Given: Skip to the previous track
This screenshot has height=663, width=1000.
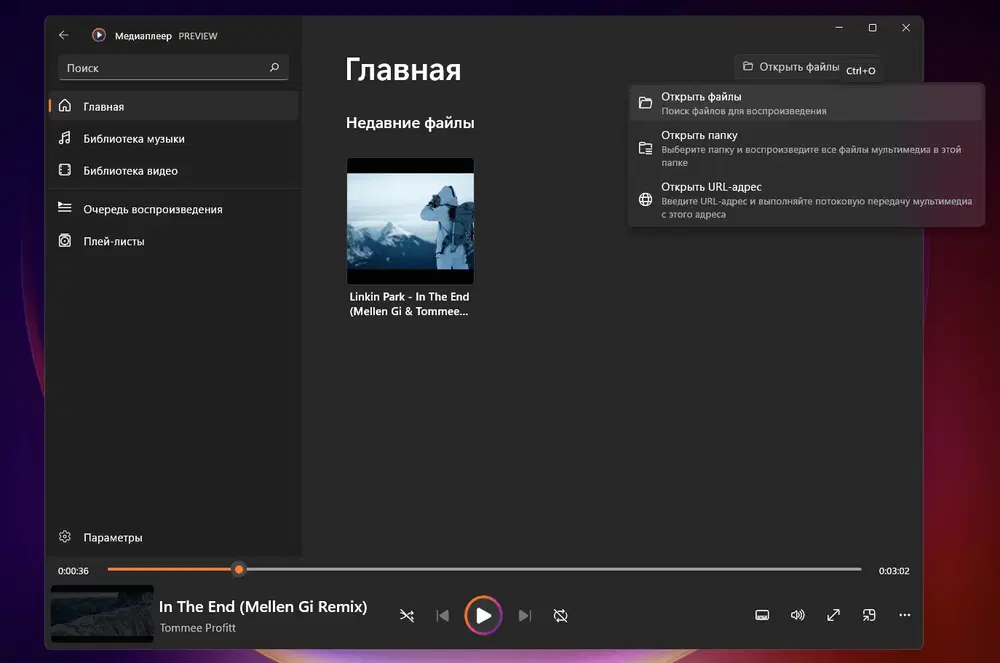Looking at the screenshot, I should (443, 615).
